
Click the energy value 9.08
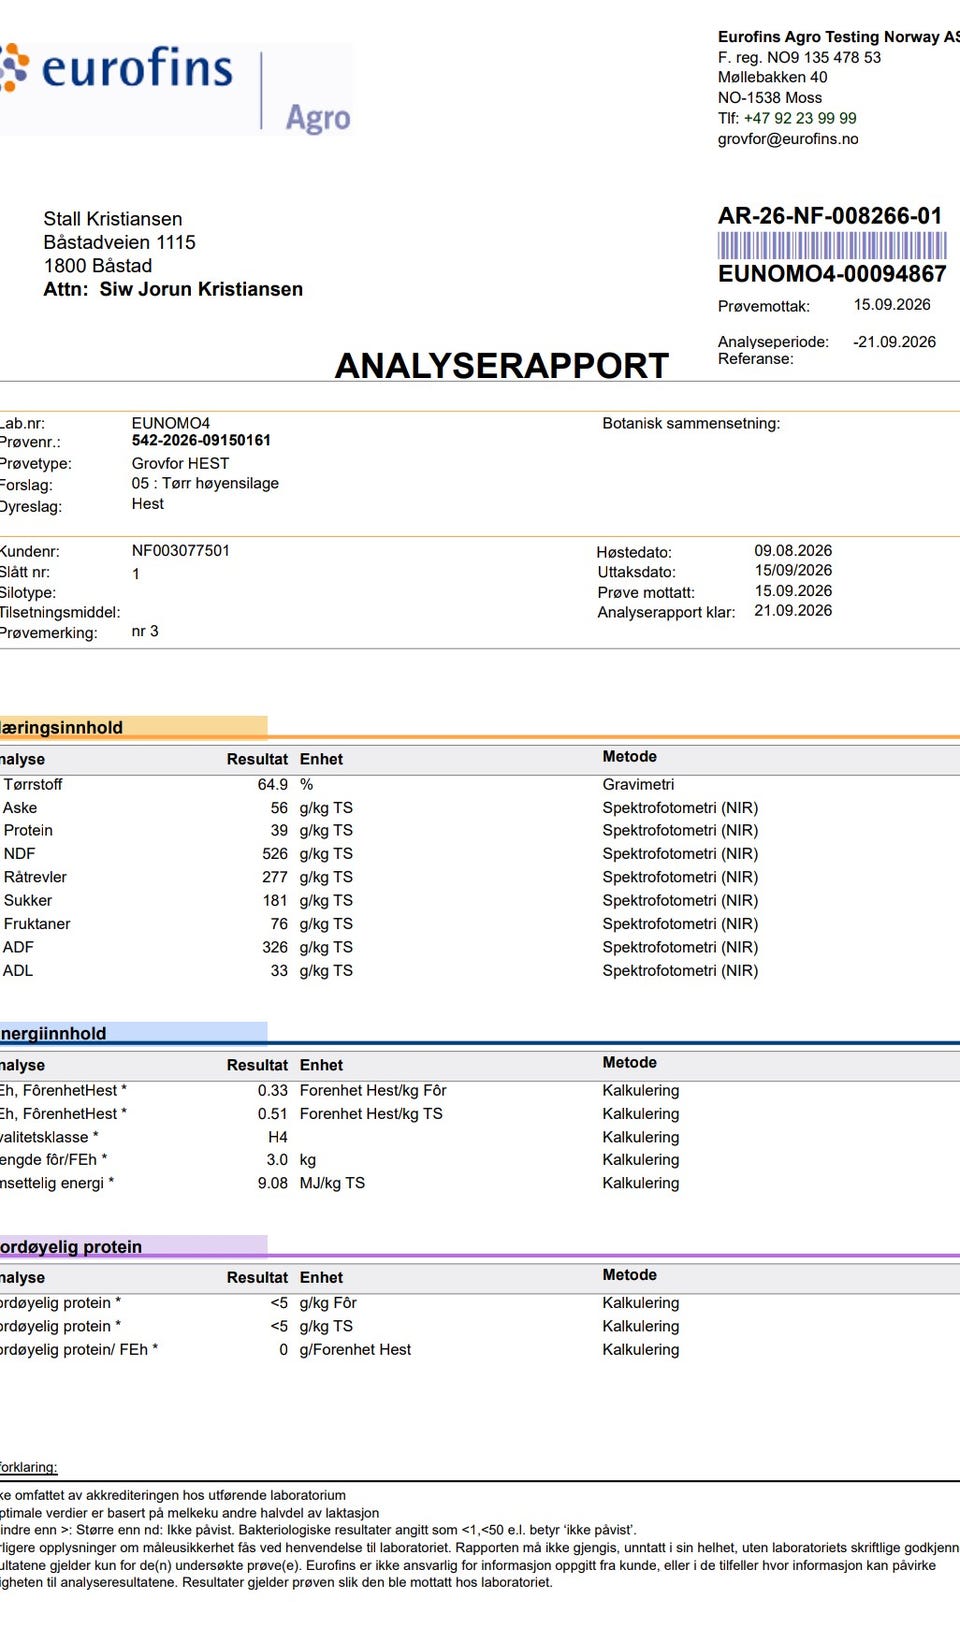click(x=273, y=1183)
